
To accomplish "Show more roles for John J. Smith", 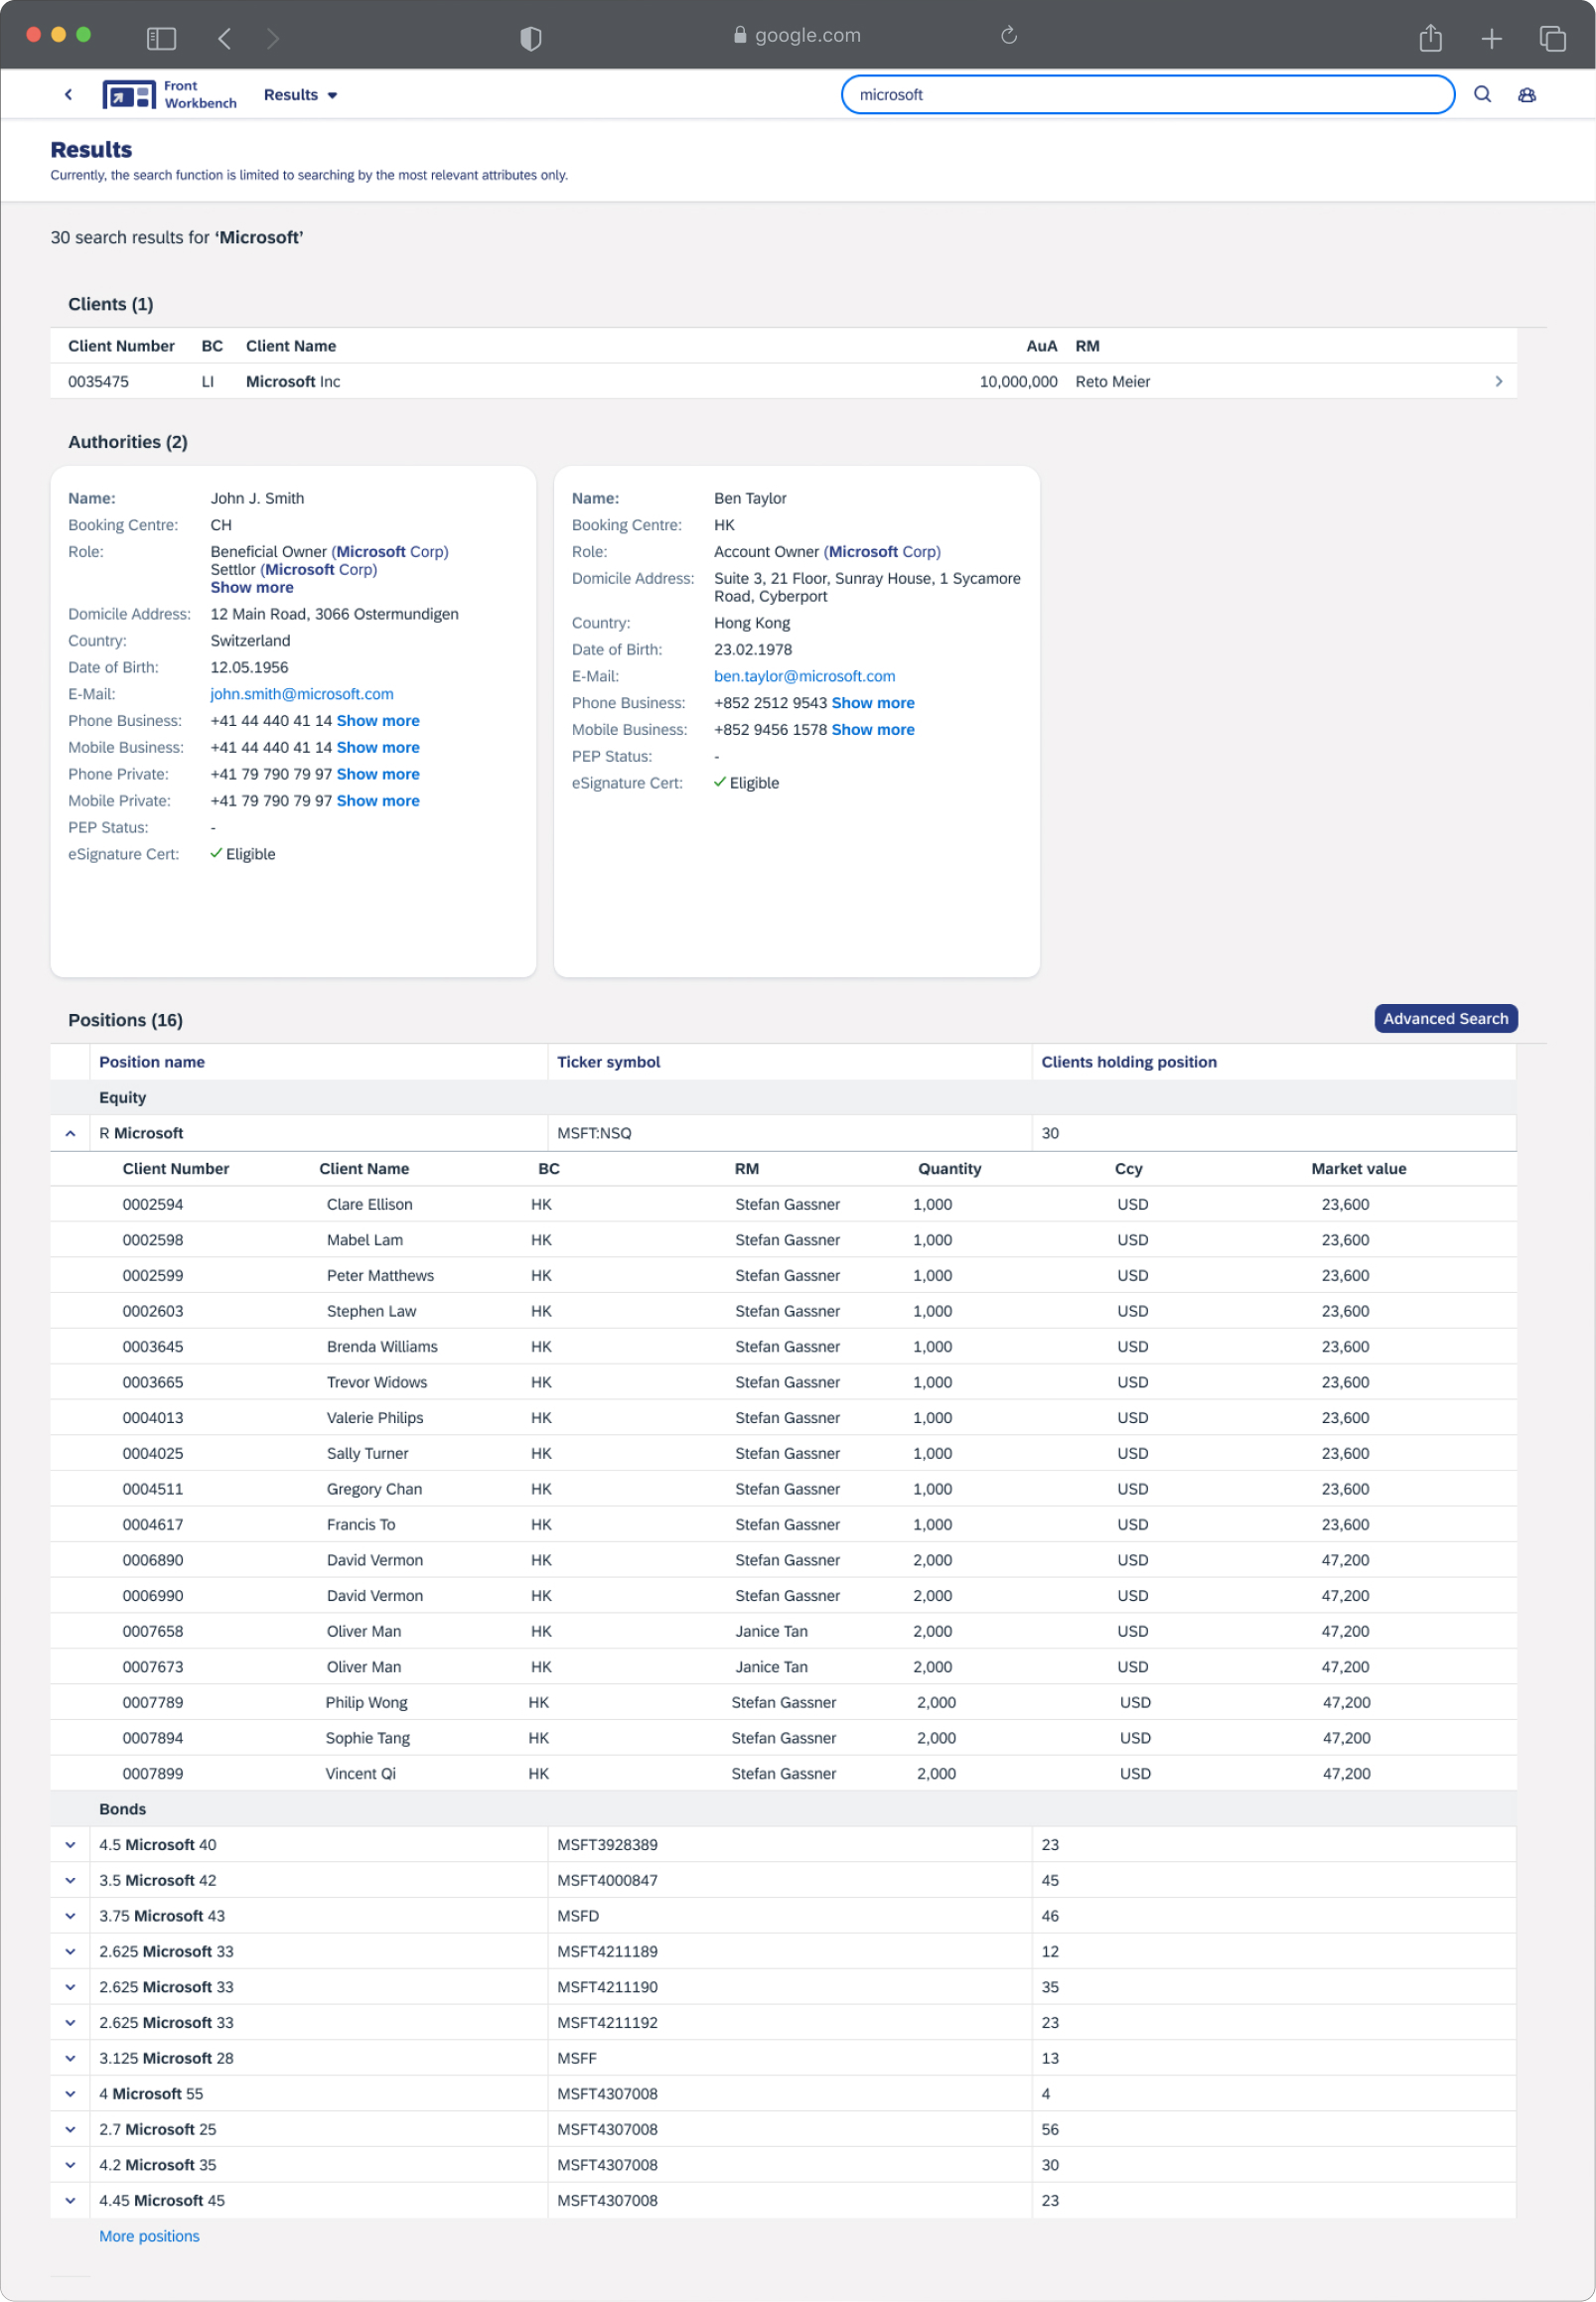I will coord(251,587).
